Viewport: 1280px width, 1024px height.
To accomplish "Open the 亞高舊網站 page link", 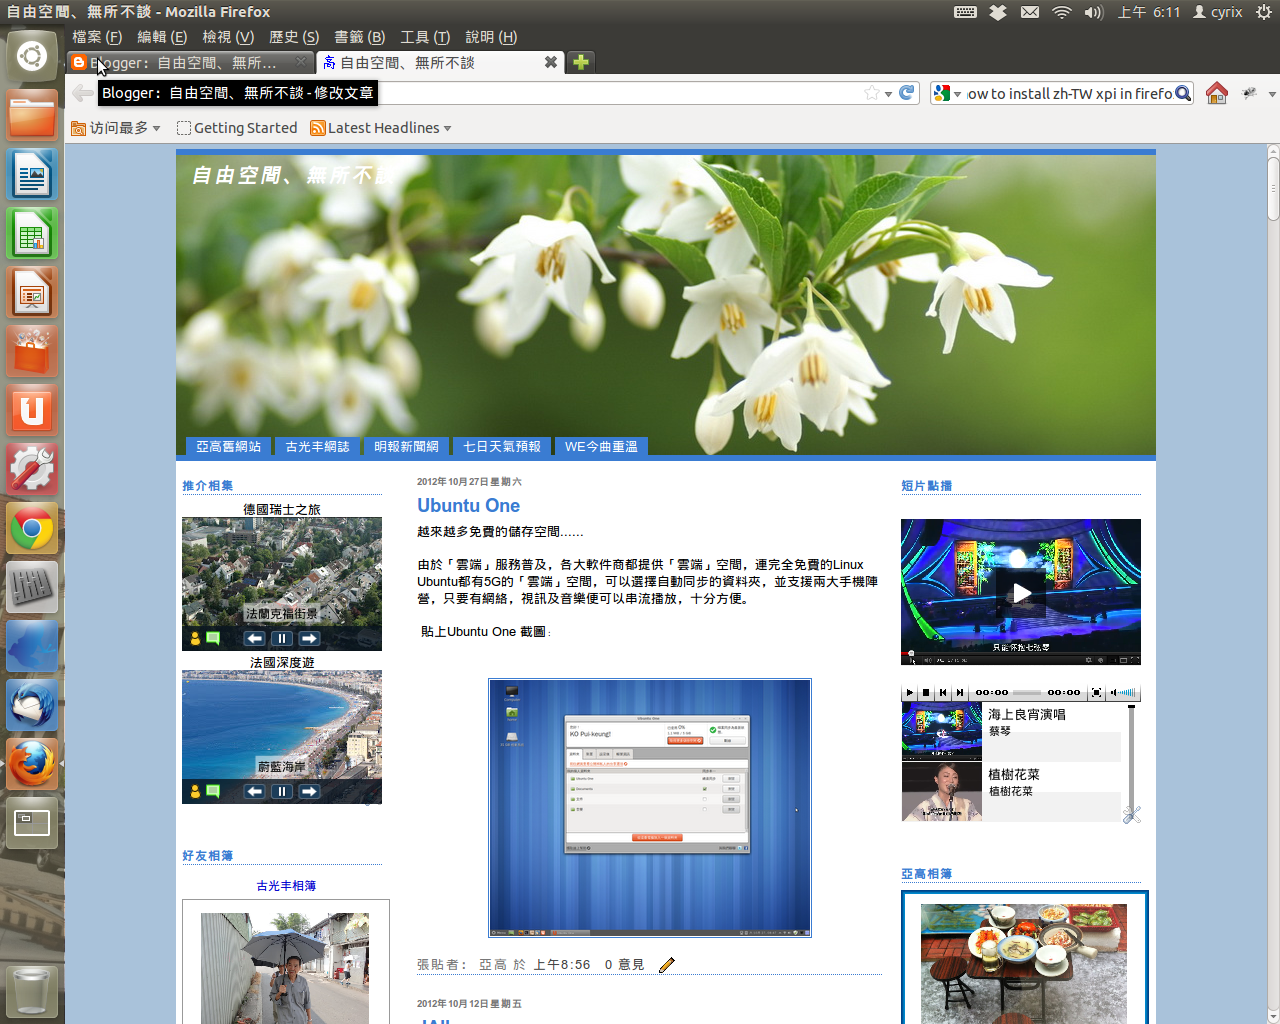I will tap(228, 447).
